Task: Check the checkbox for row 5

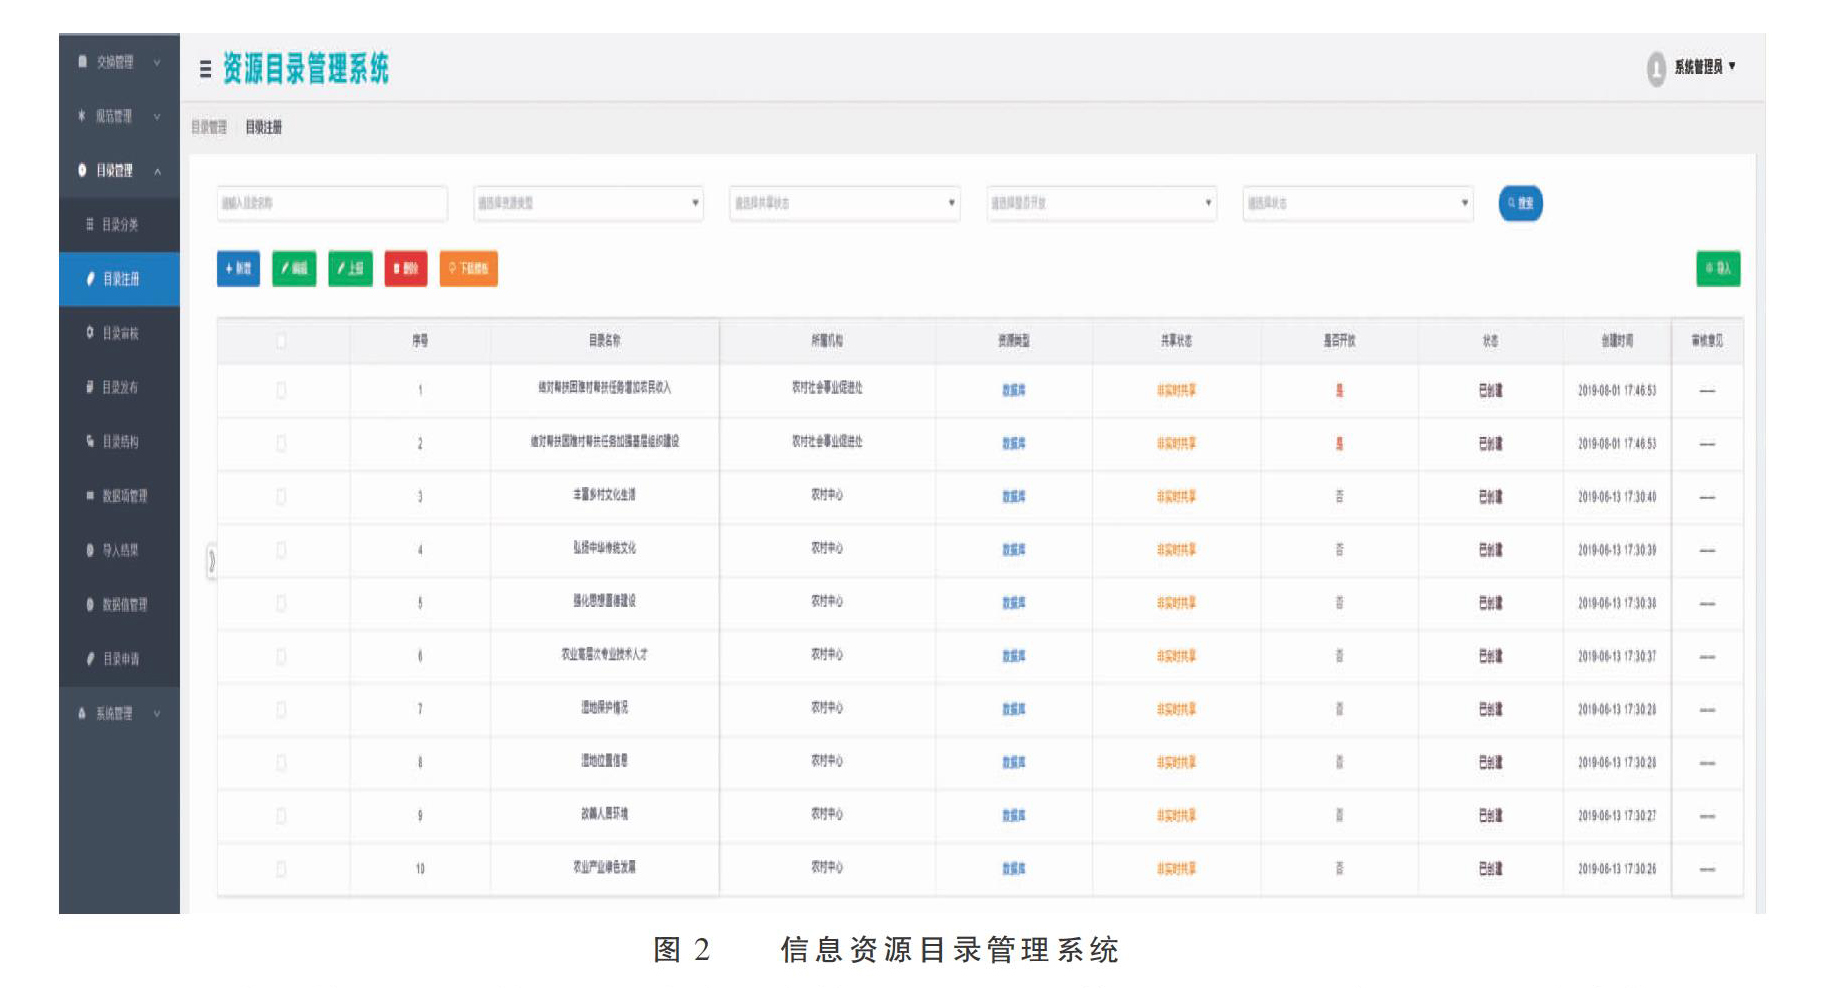Action: coord(281,603)
